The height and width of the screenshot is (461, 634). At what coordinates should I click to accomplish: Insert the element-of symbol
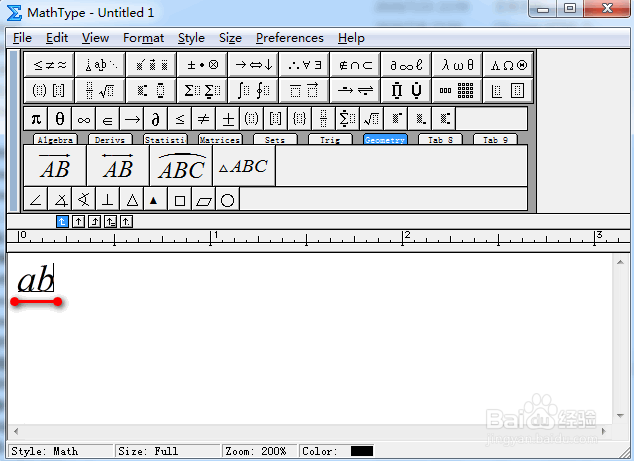click(x=108, y=119)
